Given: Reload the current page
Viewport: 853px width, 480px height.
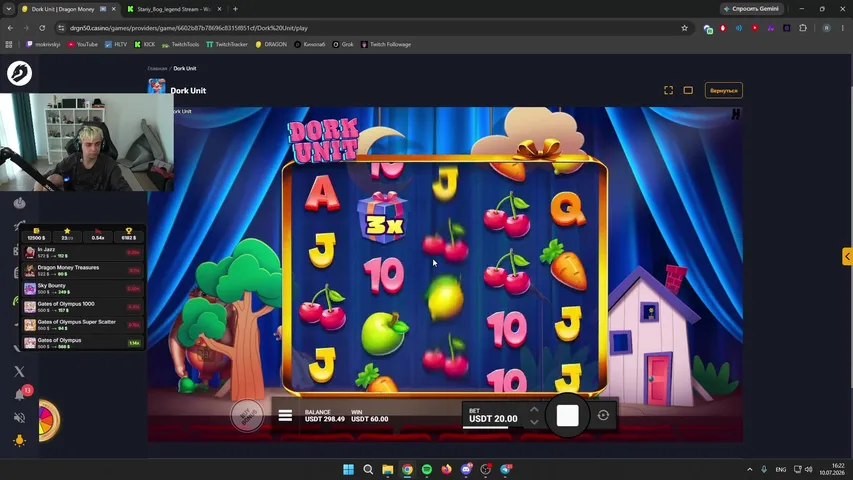Looking at the screenshot, I should 42,28.
